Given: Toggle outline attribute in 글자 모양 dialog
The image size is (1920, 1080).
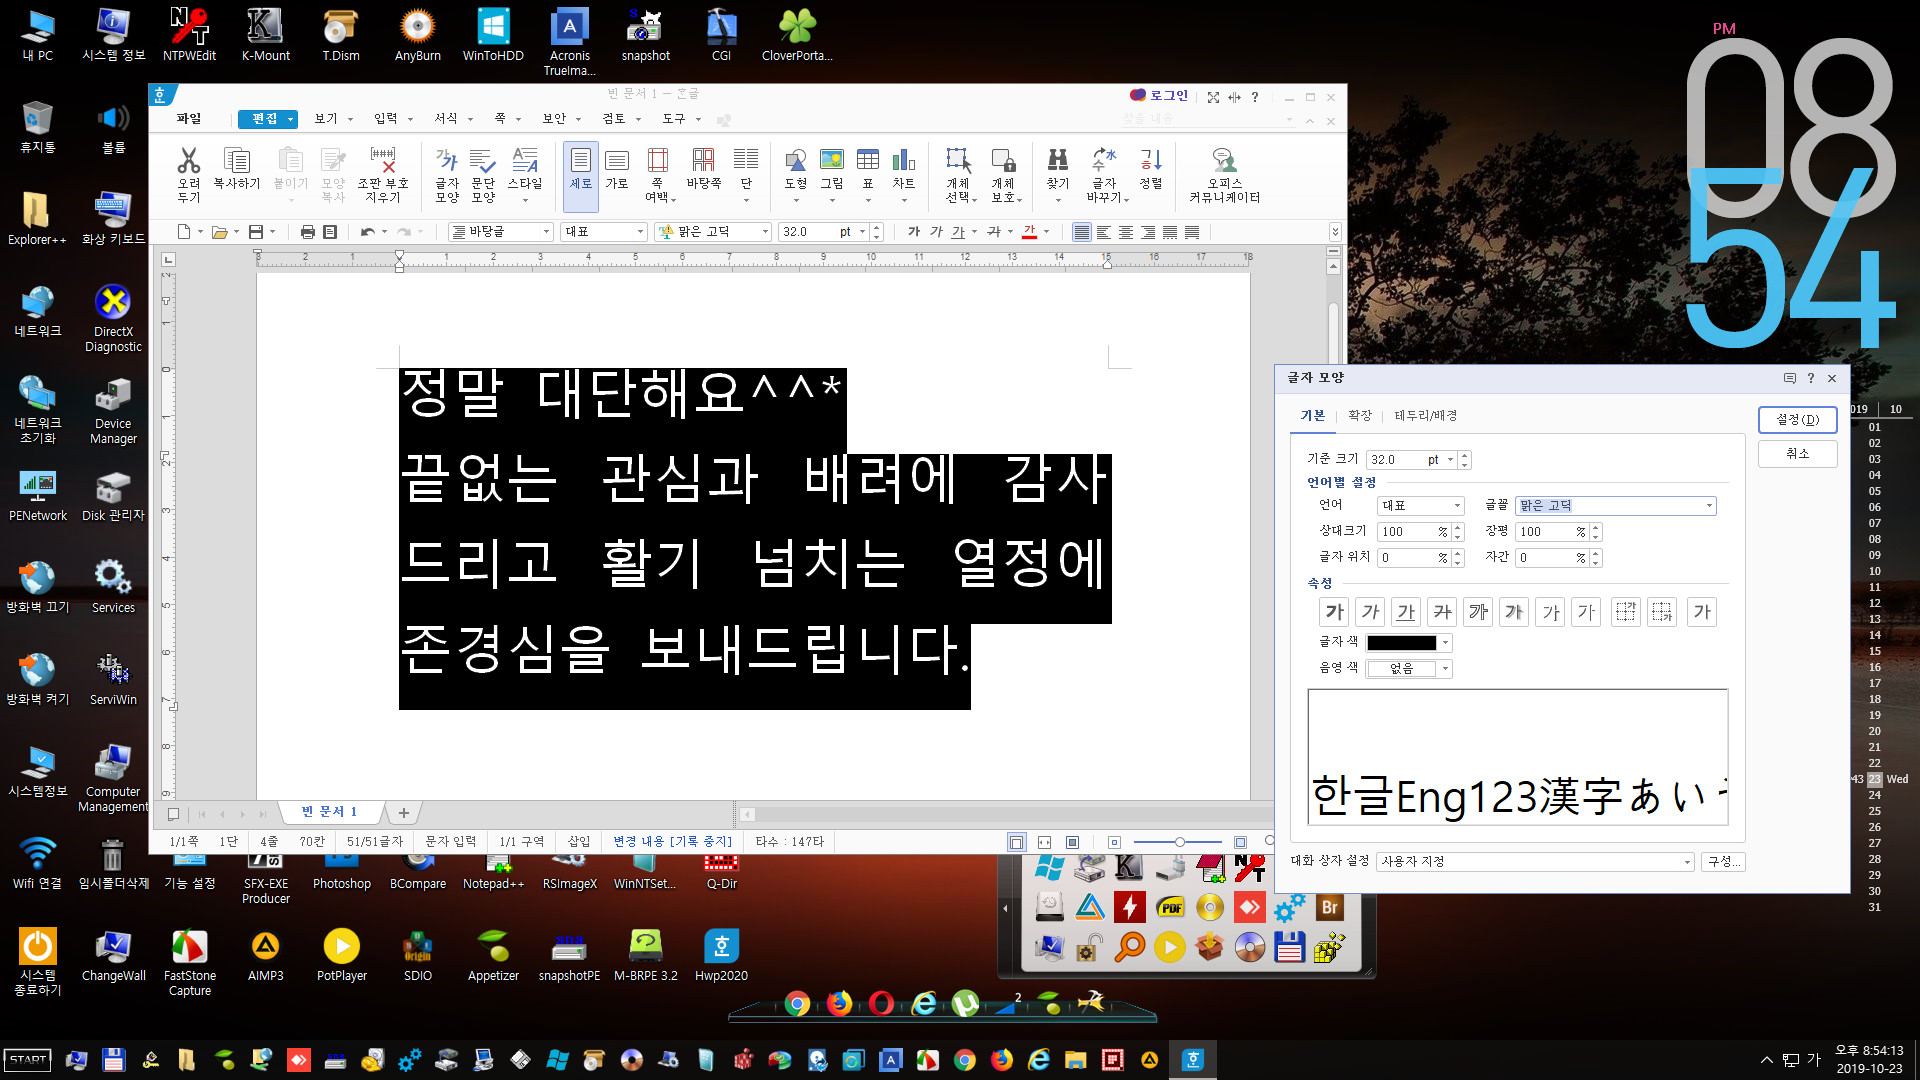Looking at the screenshot, I should coord(1478,612).
